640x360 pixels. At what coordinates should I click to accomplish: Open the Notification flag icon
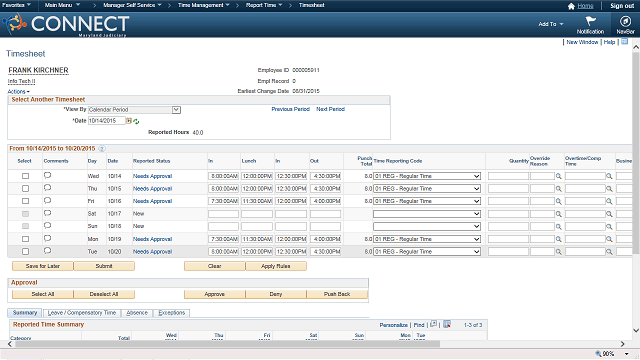590,21
